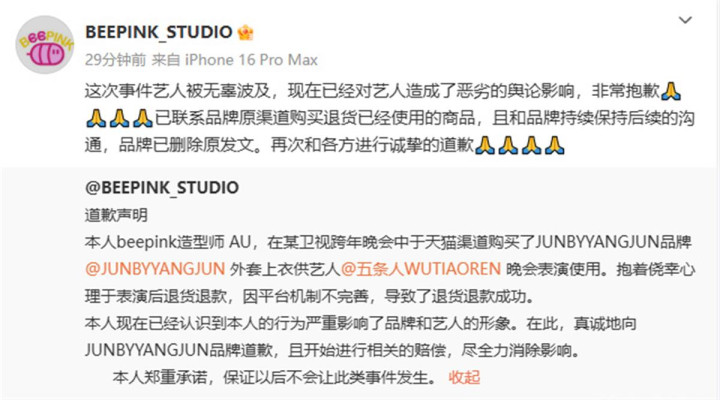The height and width of the screenshot is (400, 720).
Task: Click the iPhone 16 Pro Max source
Action: tap(251, 60)
